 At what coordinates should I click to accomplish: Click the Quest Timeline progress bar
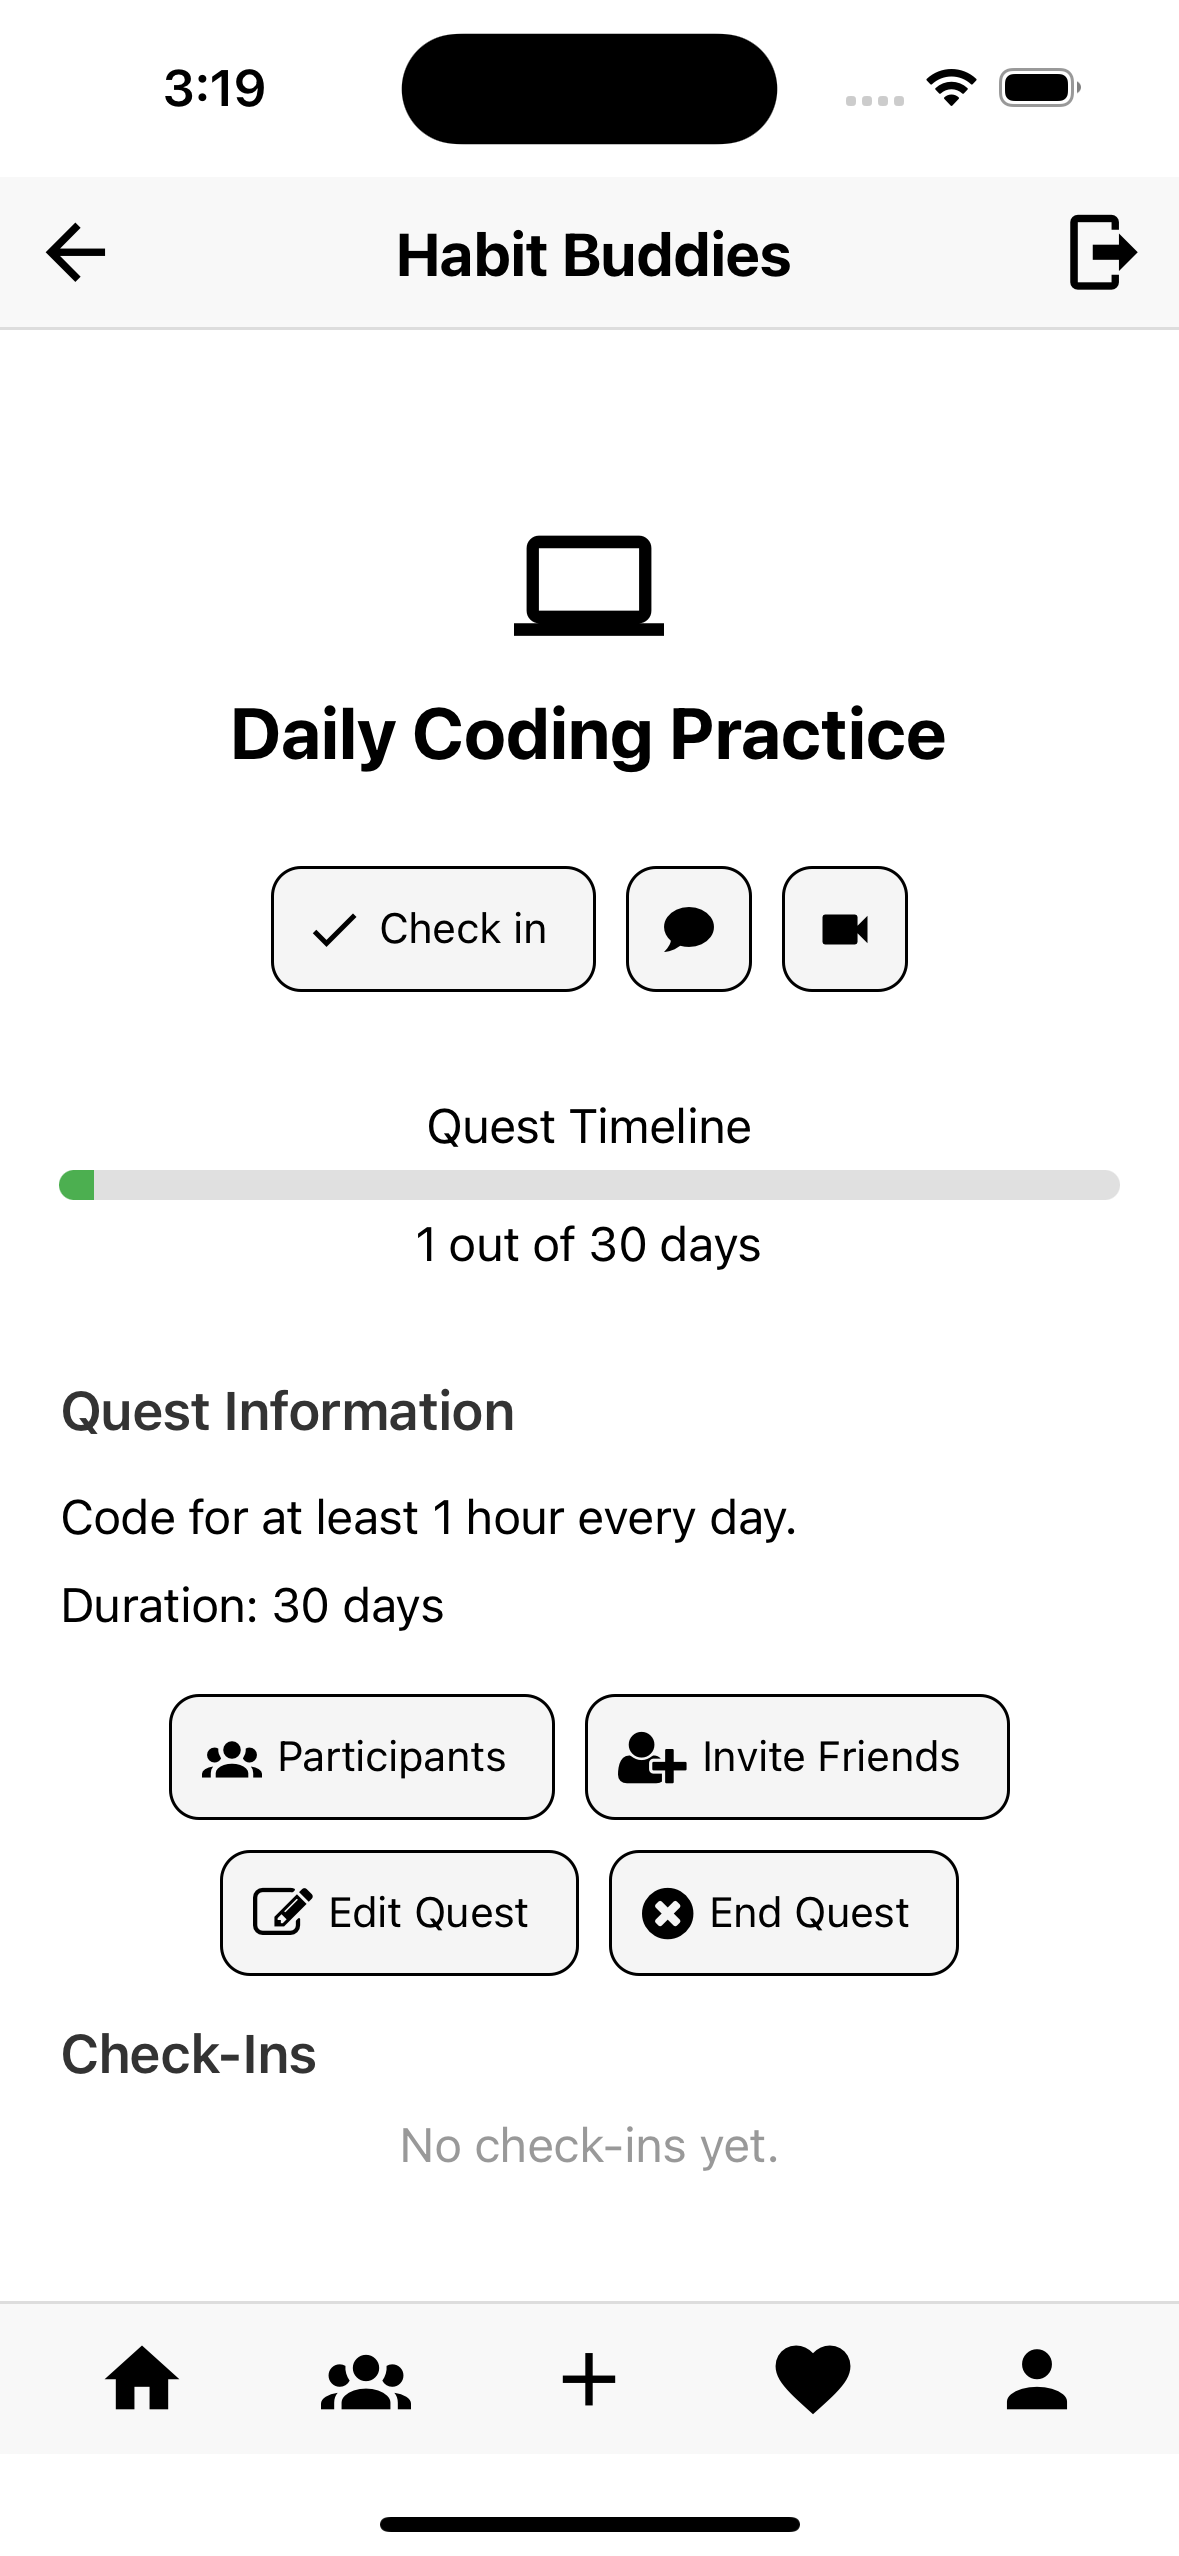589,1185
